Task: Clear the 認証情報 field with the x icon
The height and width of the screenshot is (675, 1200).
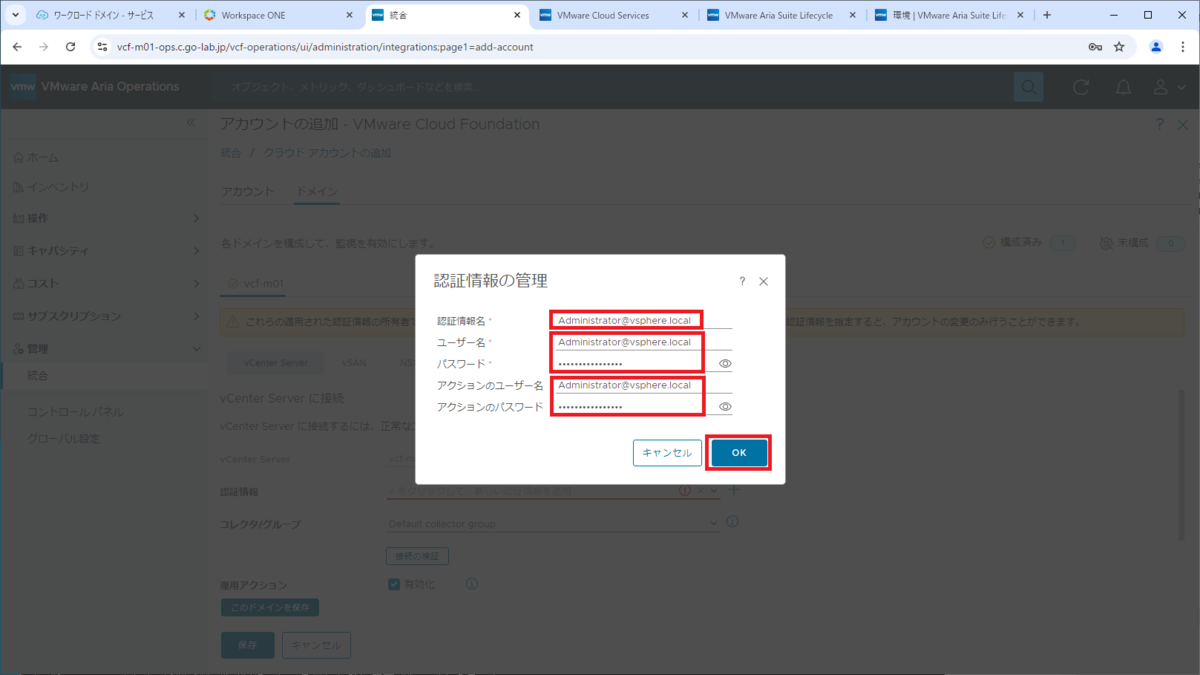Action: 700,490
